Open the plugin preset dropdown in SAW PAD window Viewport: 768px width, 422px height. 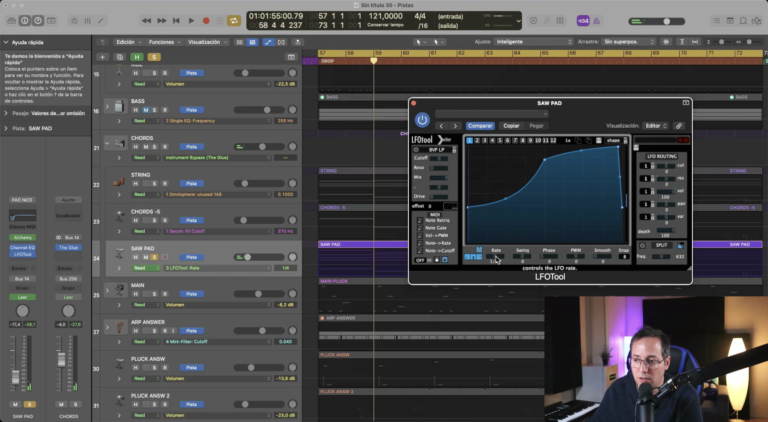click(491, 114)
